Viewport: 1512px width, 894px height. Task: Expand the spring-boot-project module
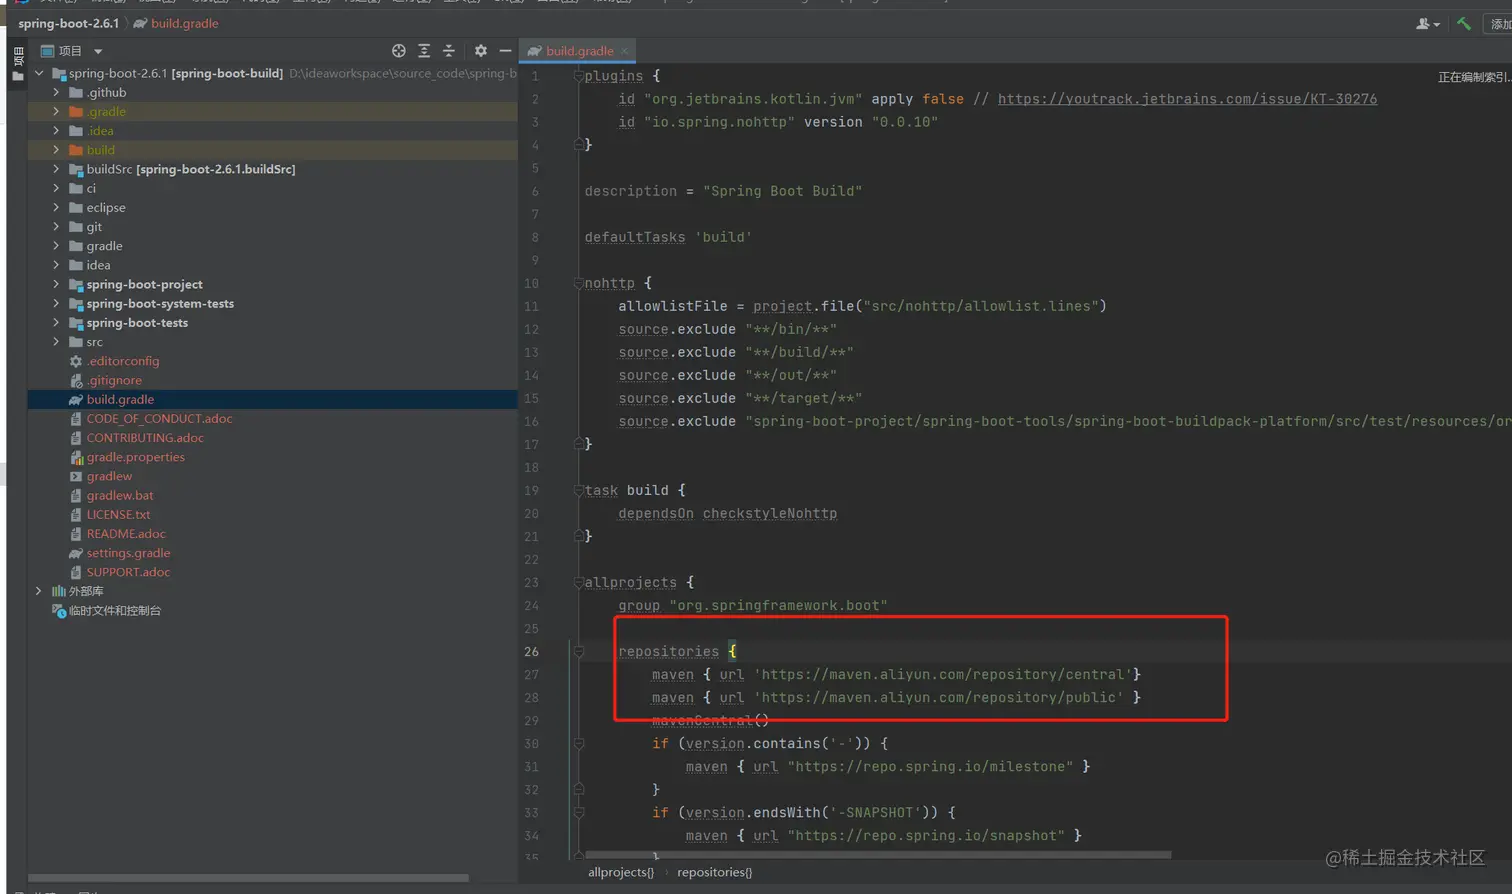pos(57,284)
